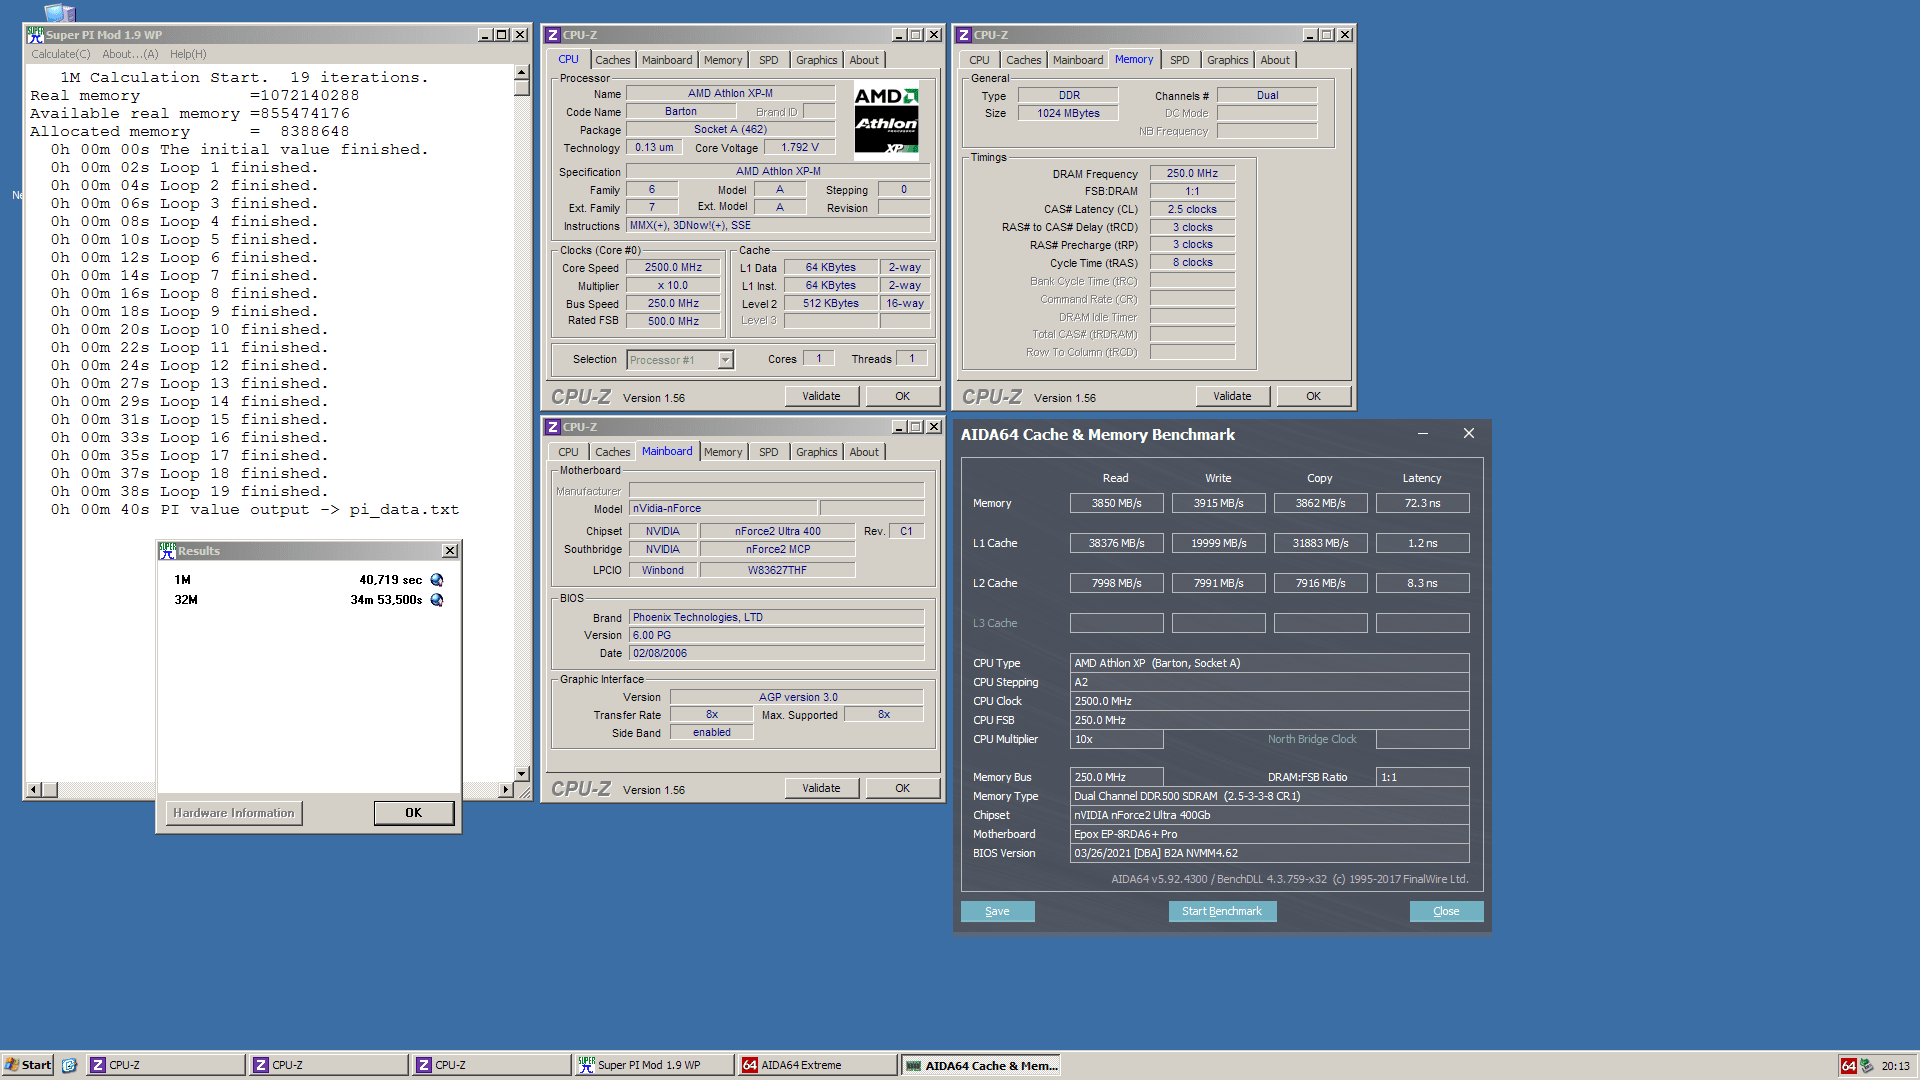Viewport: 1920px width, 1080px height.
Task: Open the Start menu
Action: pos(28,1065)
